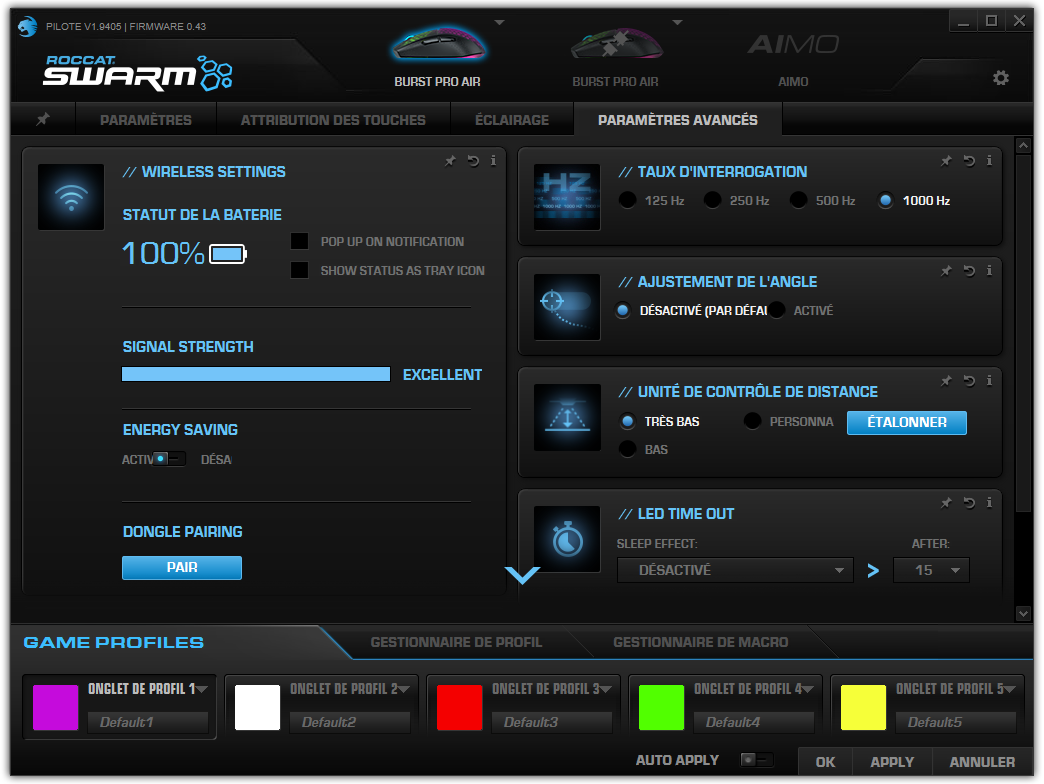Screen dimensions: 1044x784
Task: Click the Annuler button
Action: pyautogui.click(x=982, y=762)
